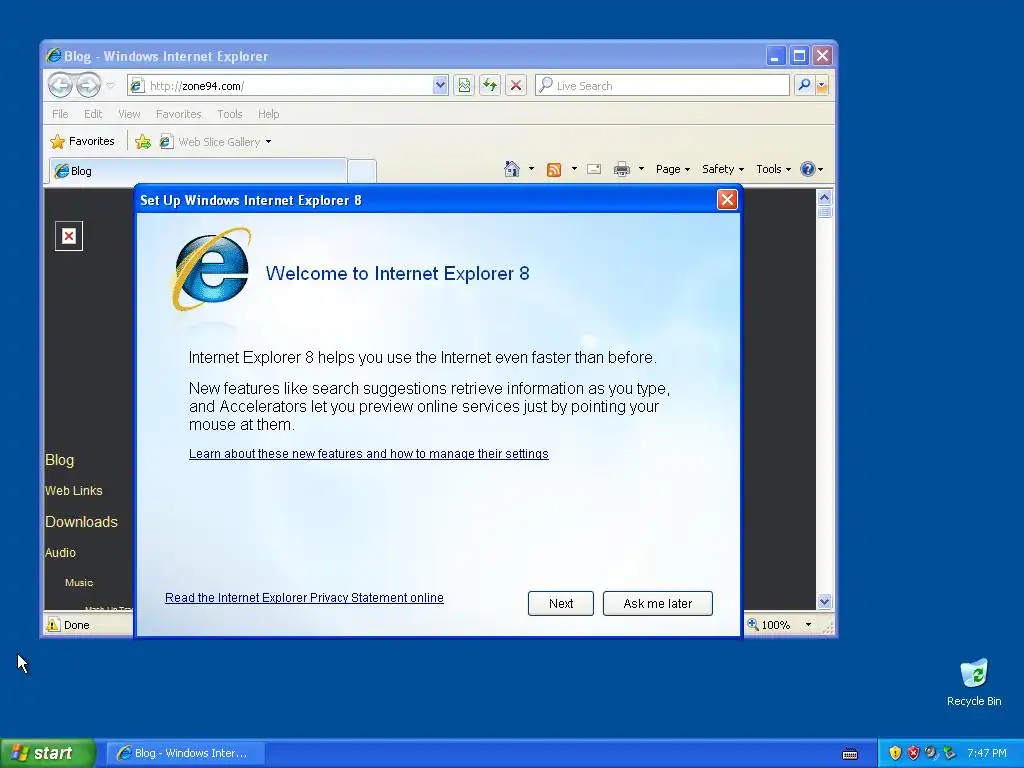The width and height of the screenshot is (1024, 768).
Task: Click into the Live Search box
Action: pyautogui.click(x=662, y=86)
